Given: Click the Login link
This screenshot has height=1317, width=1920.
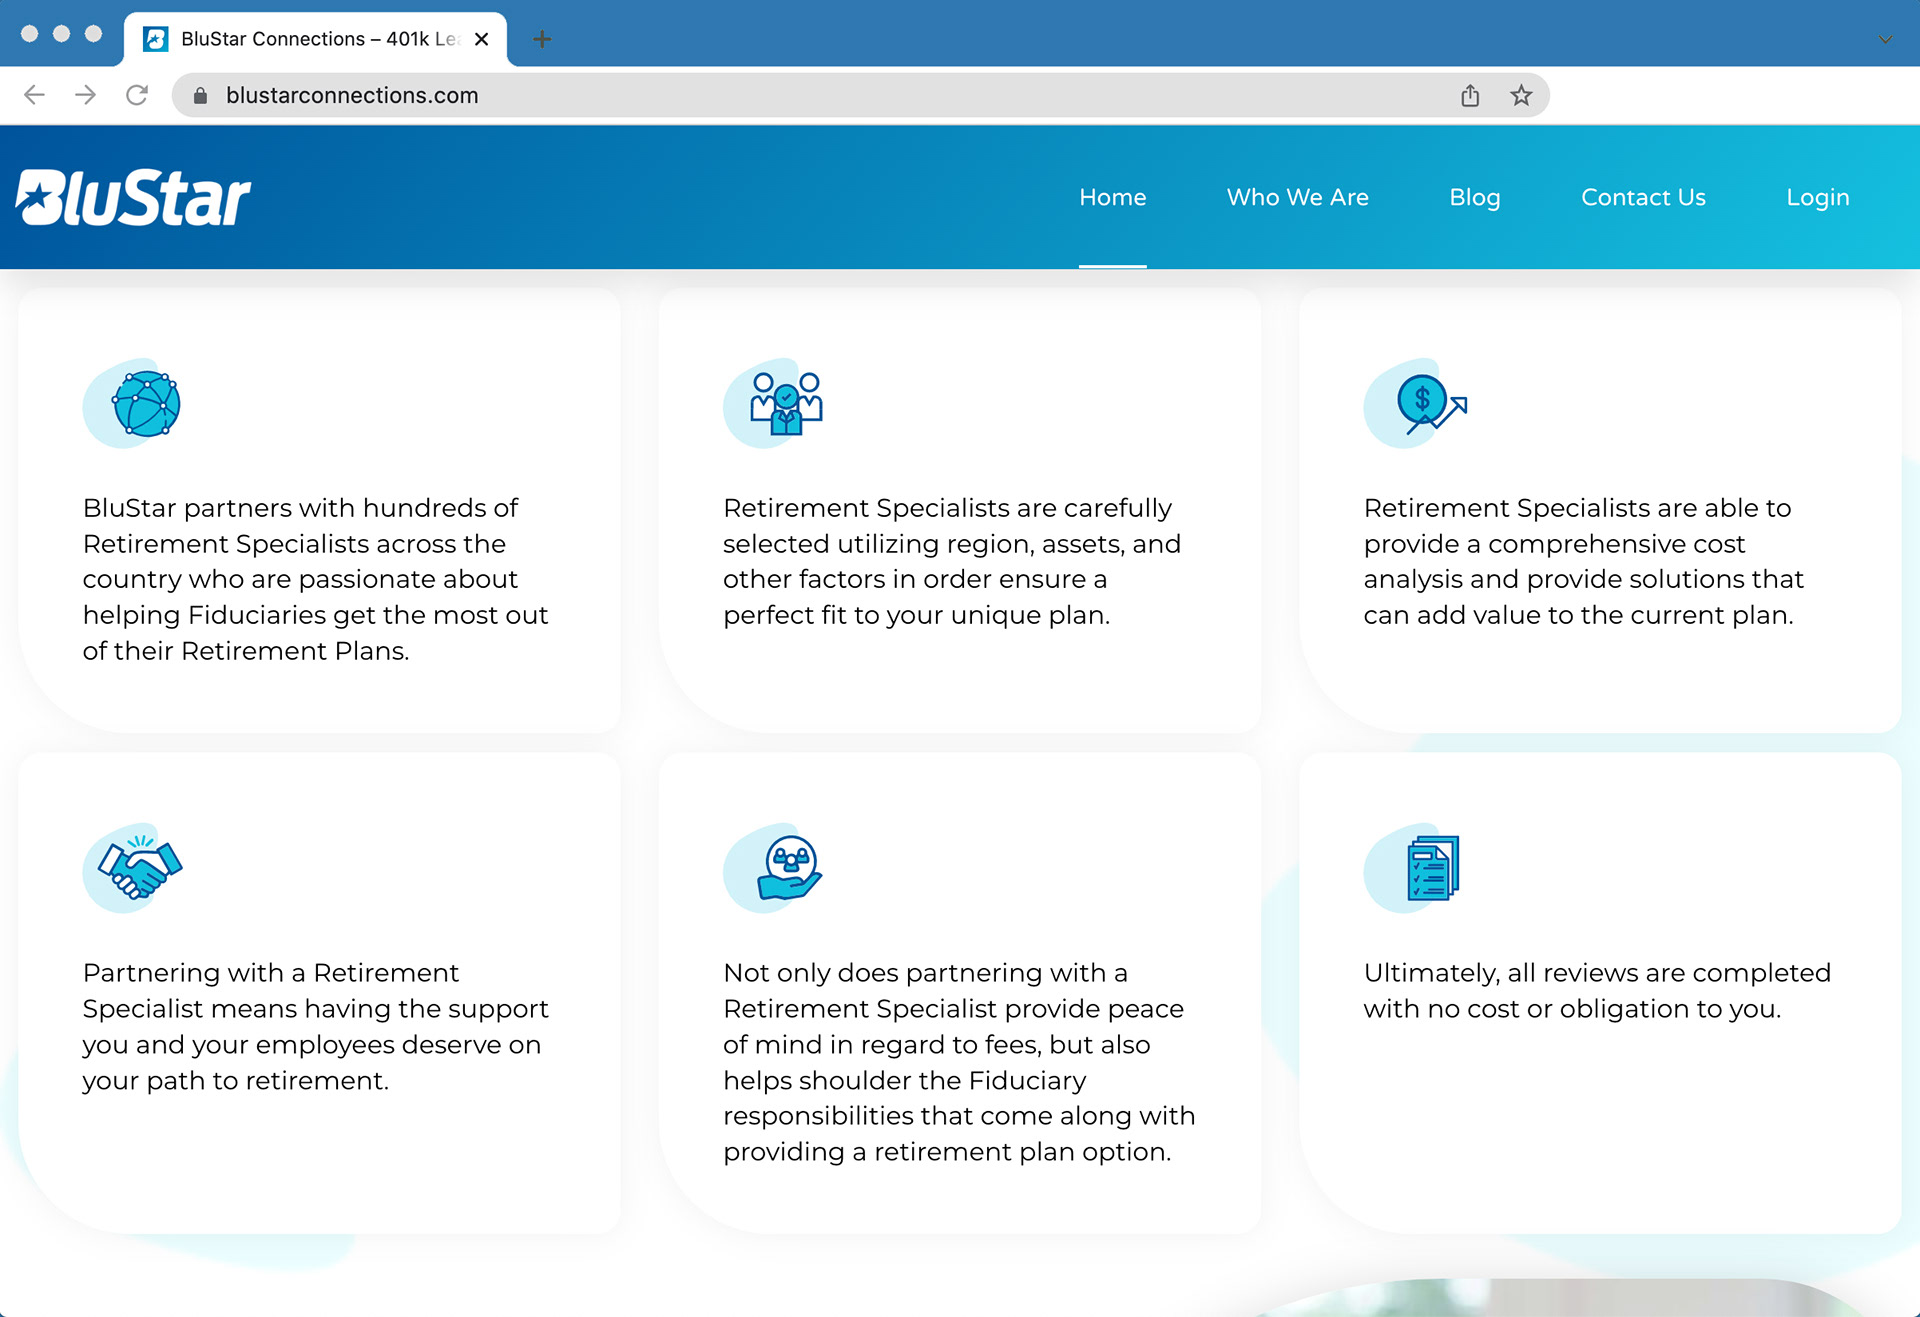Looking at the screenshot, I should [x=1817, y=198].
